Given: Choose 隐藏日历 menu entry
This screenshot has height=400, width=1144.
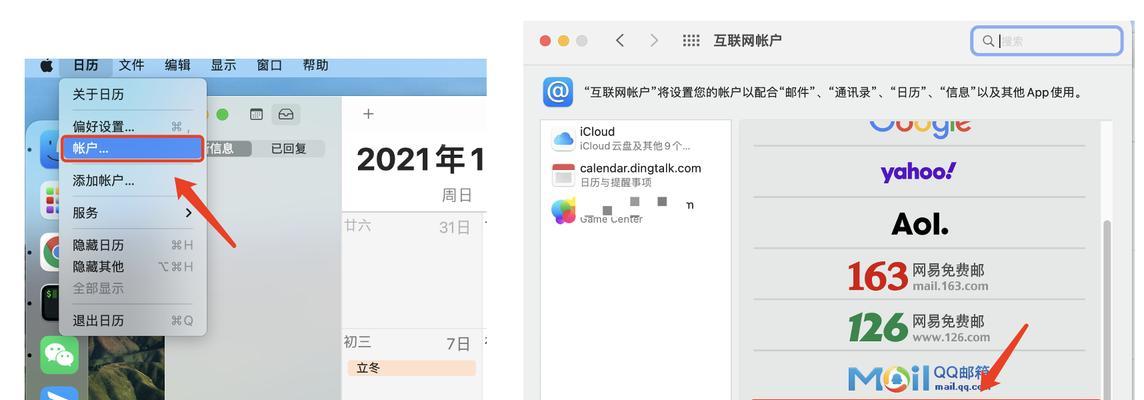Looking at the screenshot, I should point(132,245).
